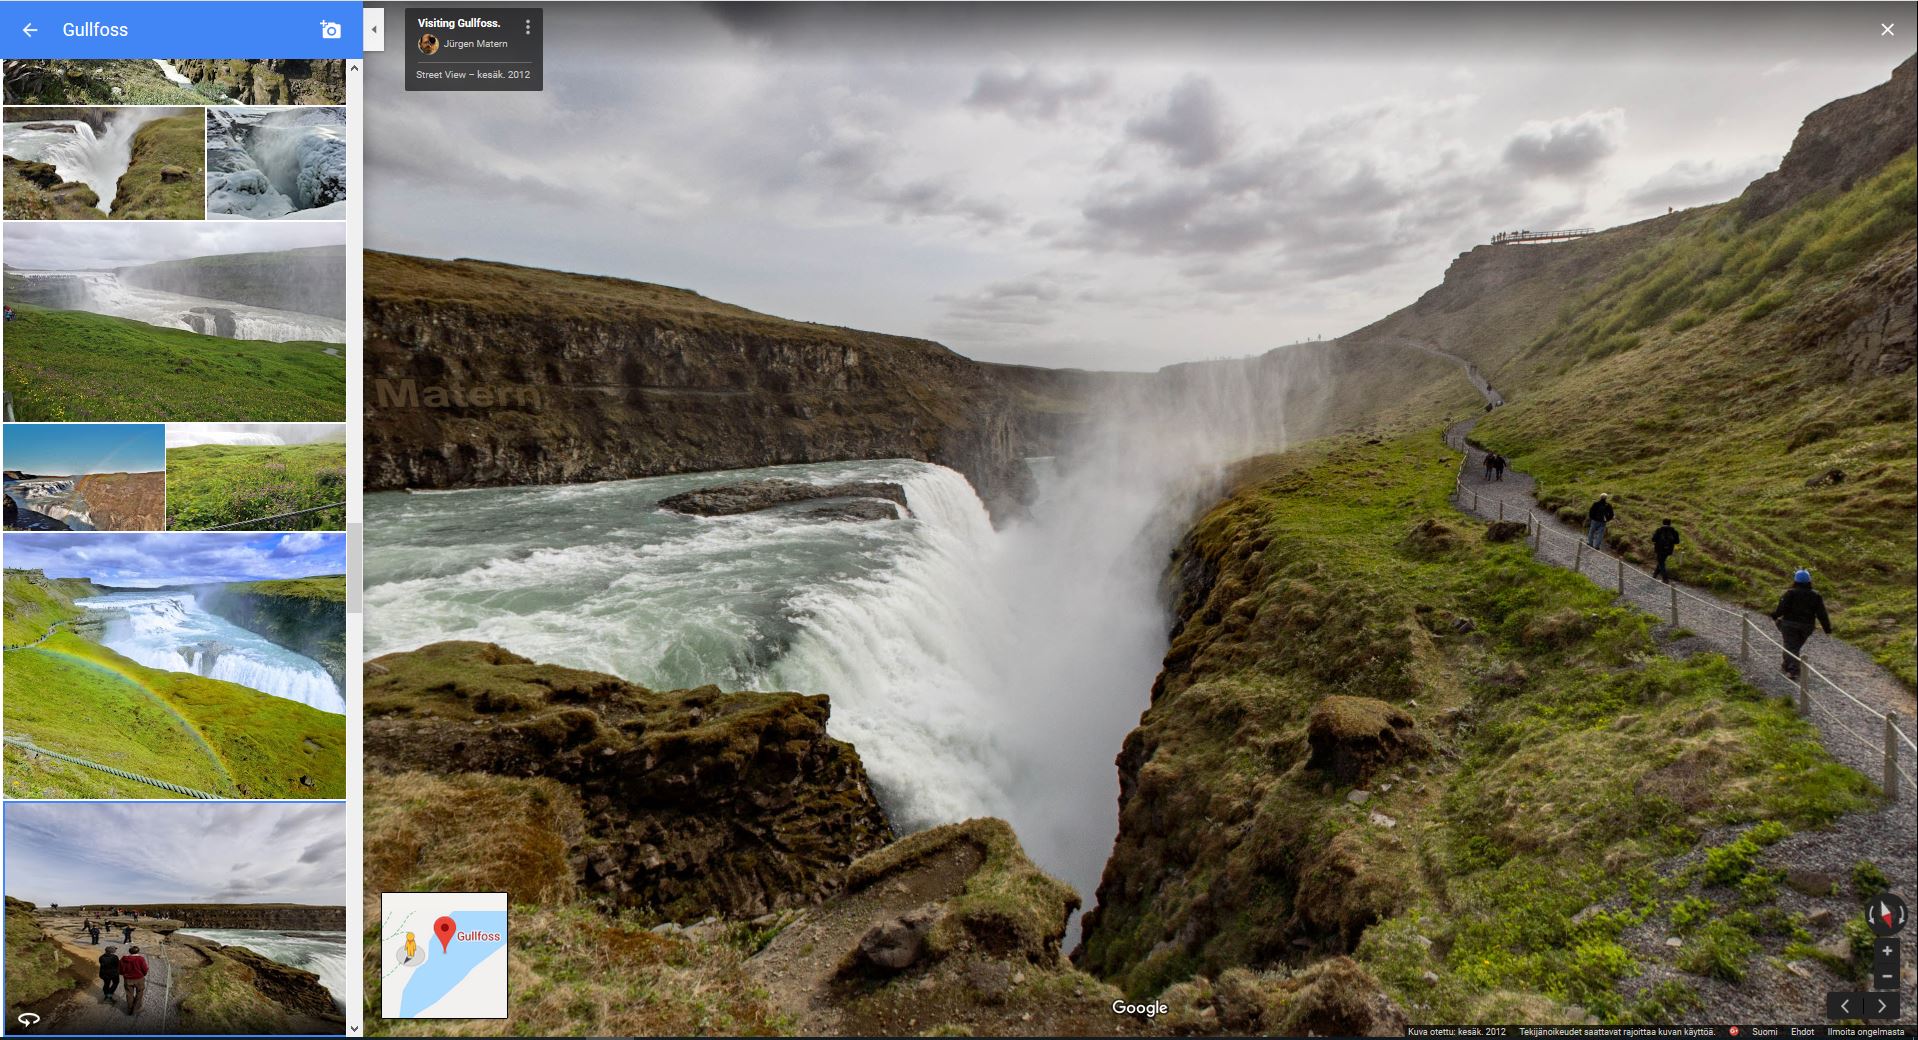Open the three-dot menu on the Visiting Gullfoss card
The image size is (1918, 1040).
click(528, 28)
